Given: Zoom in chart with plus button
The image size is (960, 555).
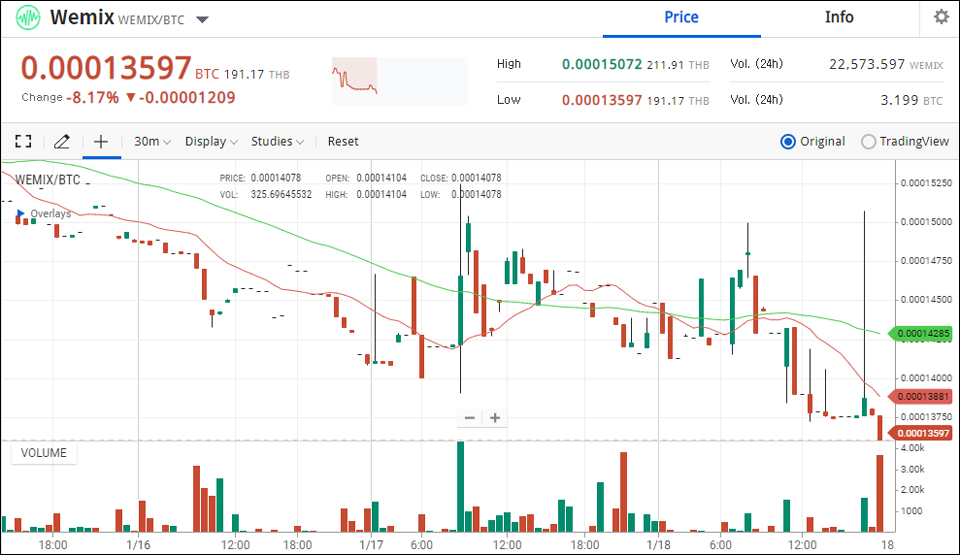Looking at the screenshot, I should click(x=494, y=418).
